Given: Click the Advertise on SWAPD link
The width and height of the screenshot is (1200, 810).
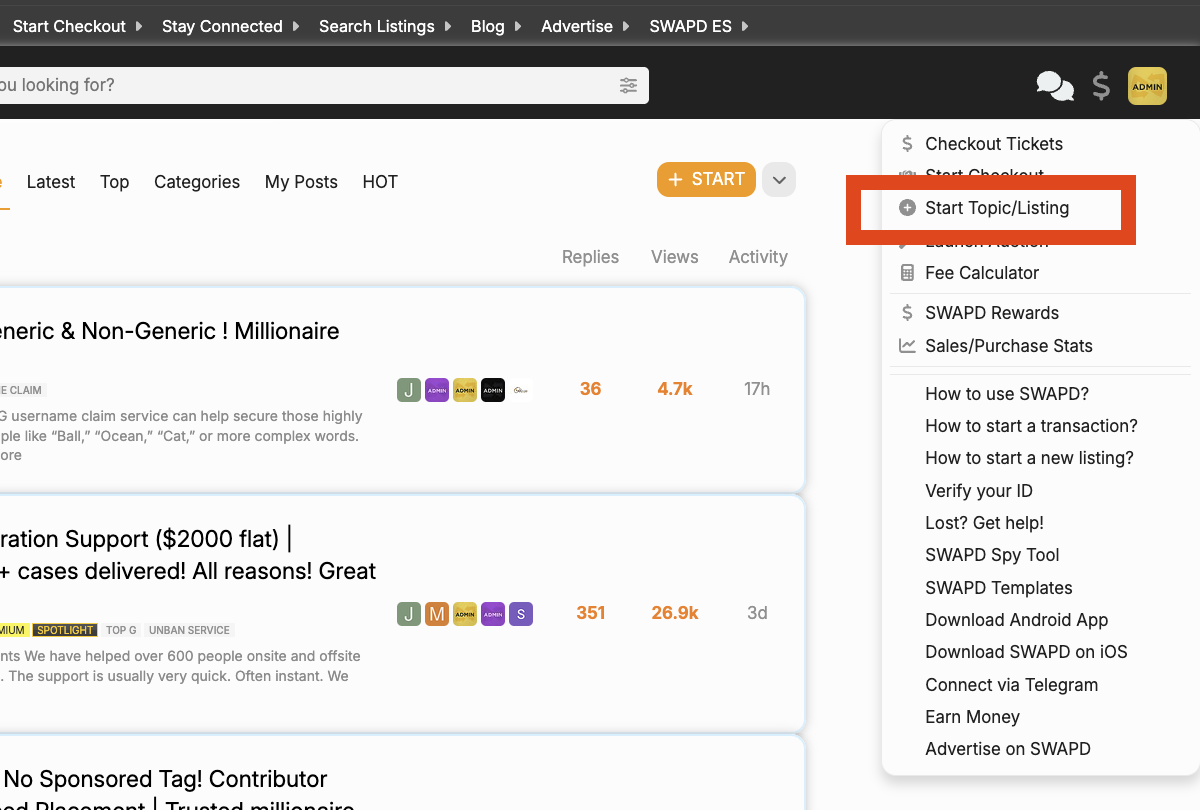Looking at the screenshot, I should [1008, 749].
